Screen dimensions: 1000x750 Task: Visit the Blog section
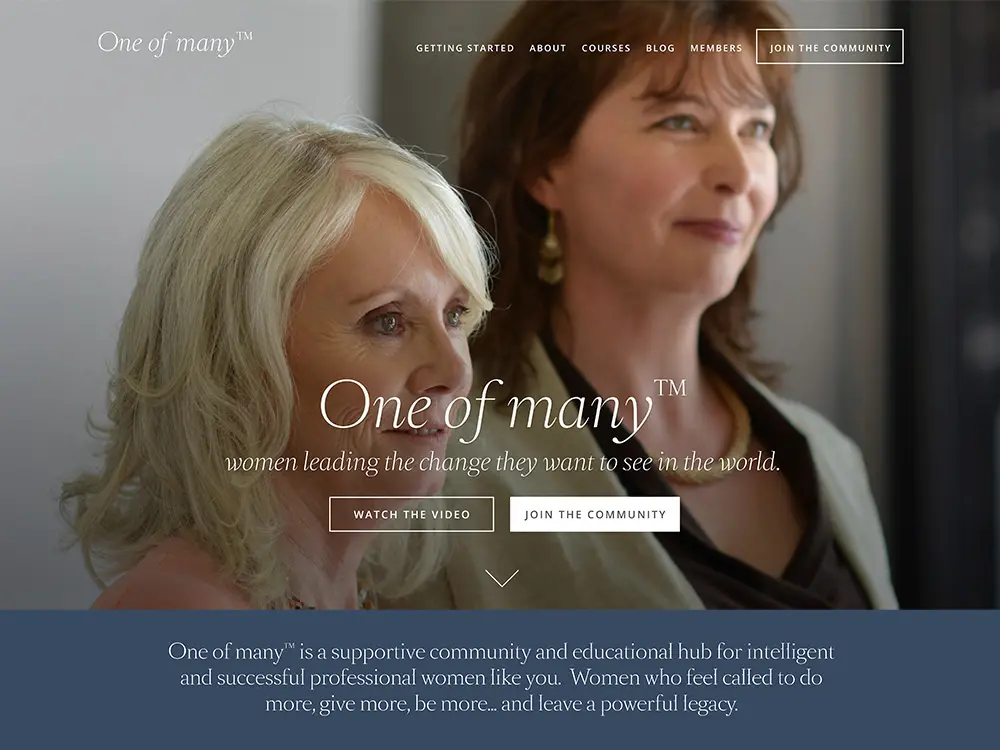click(x=660, y=48)
